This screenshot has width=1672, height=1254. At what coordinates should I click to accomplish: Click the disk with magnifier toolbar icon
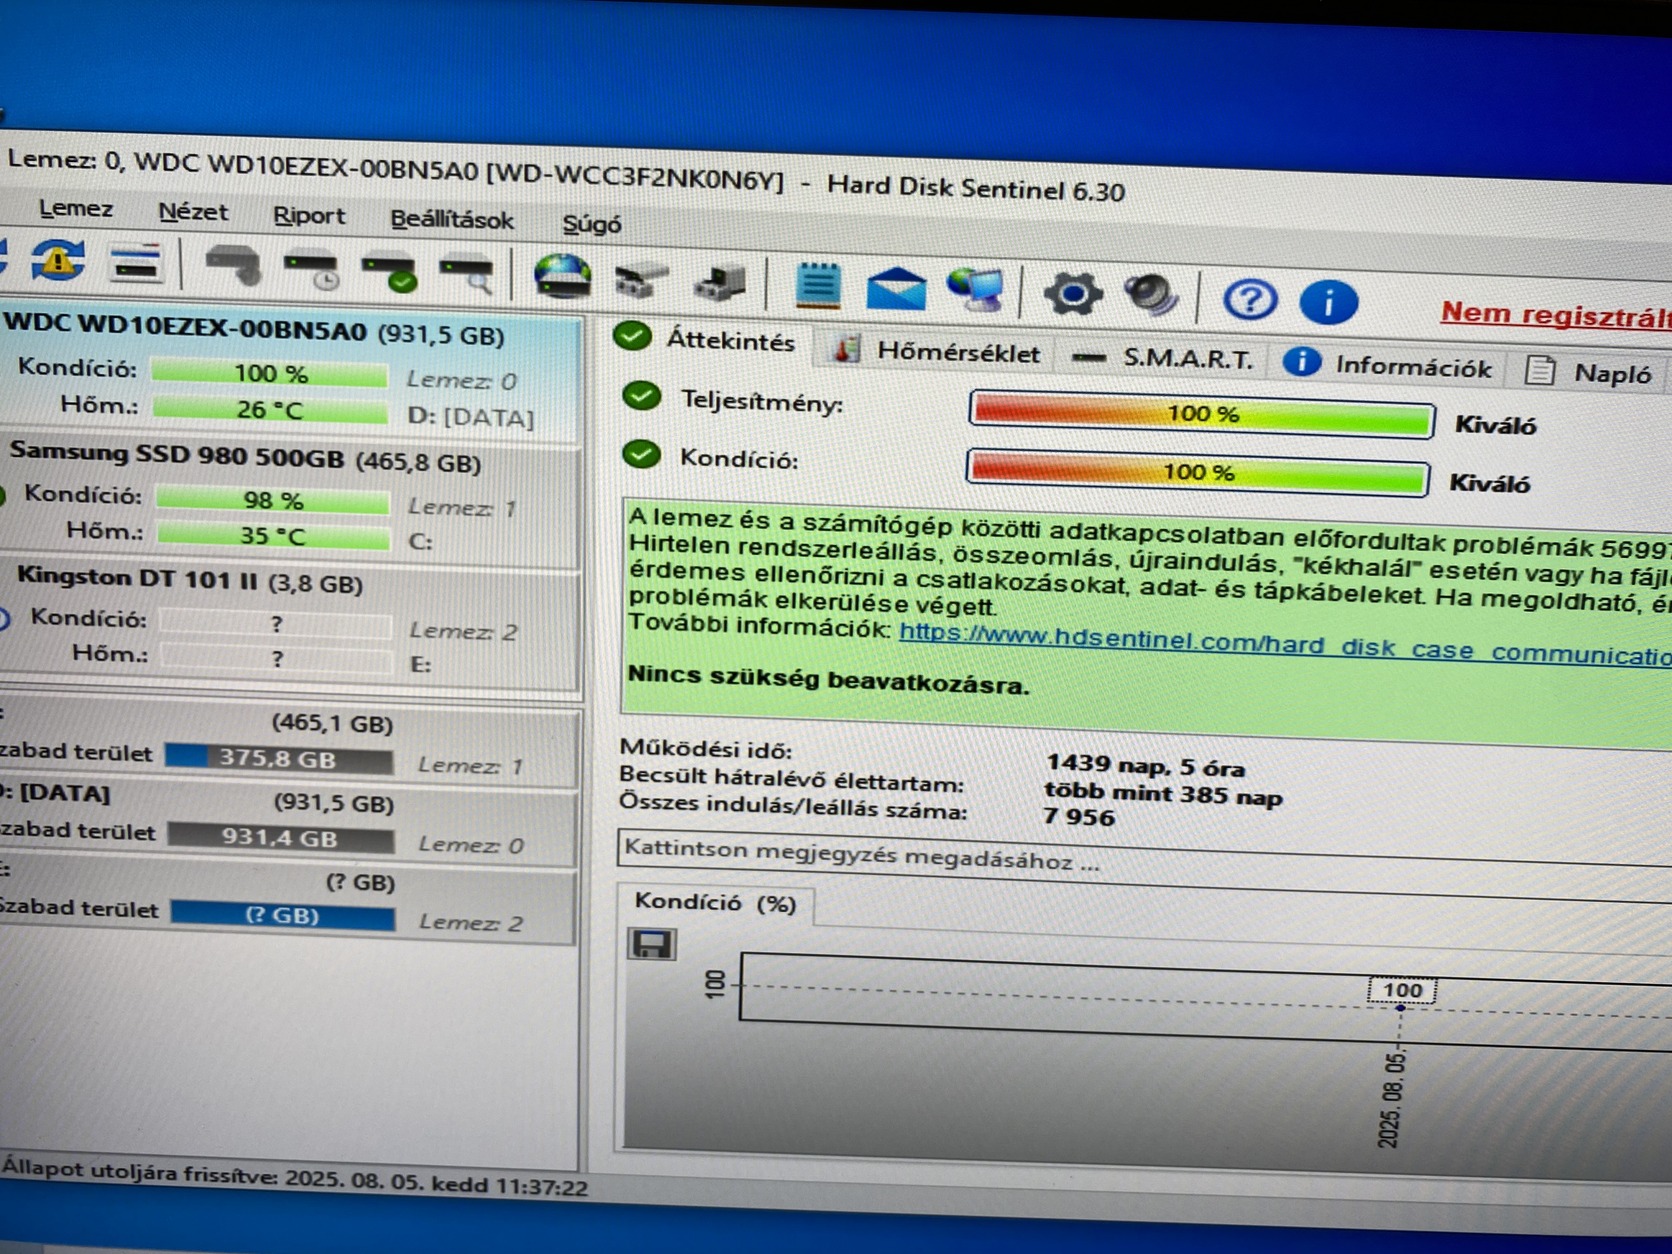click(x=467, y=276)
